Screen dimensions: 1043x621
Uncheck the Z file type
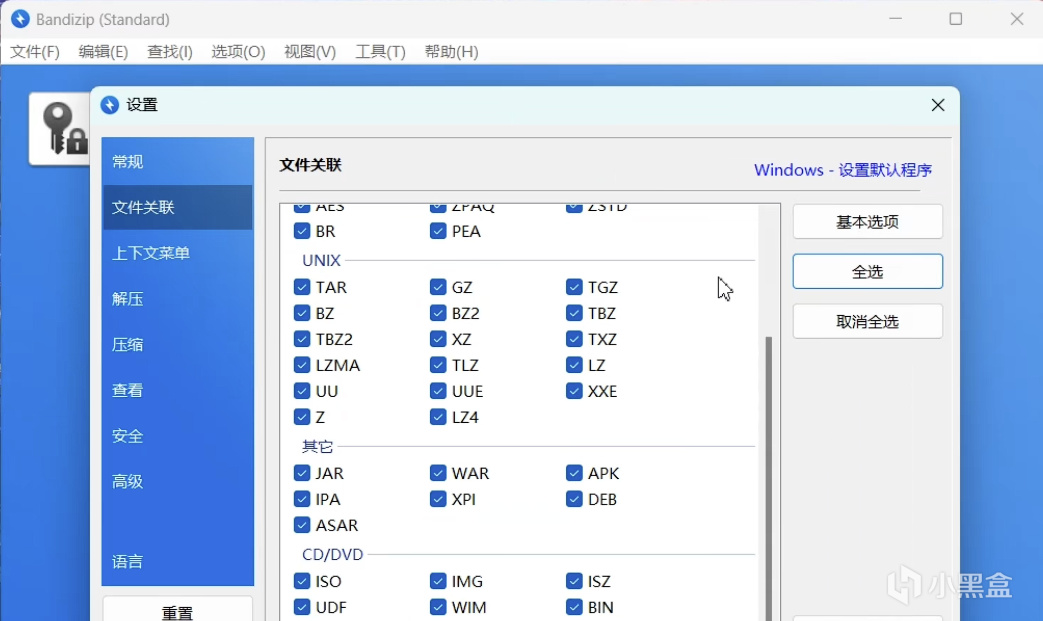point(302,416)
